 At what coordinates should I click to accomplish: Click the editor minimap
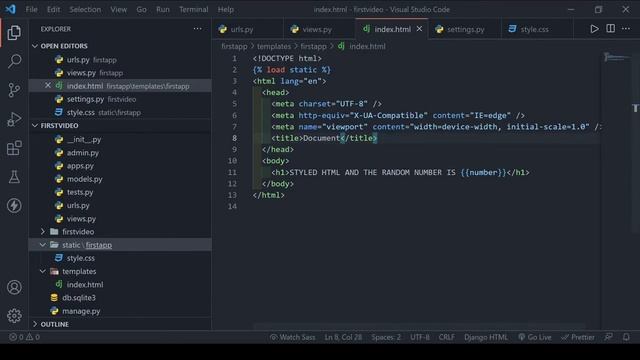tap(616, 58)
